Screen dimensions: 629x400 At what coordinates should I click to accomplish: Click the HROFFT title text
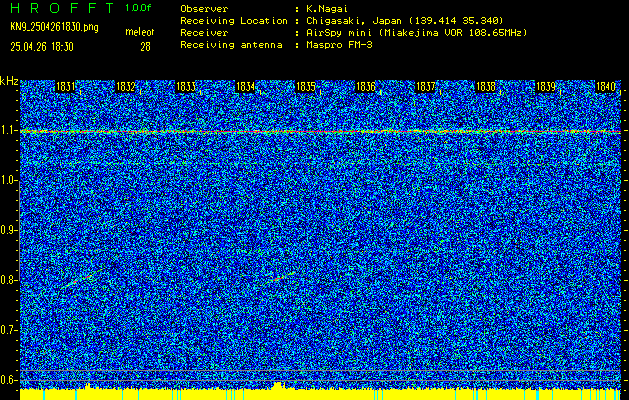pyautogui.click(x=62, y=8)
